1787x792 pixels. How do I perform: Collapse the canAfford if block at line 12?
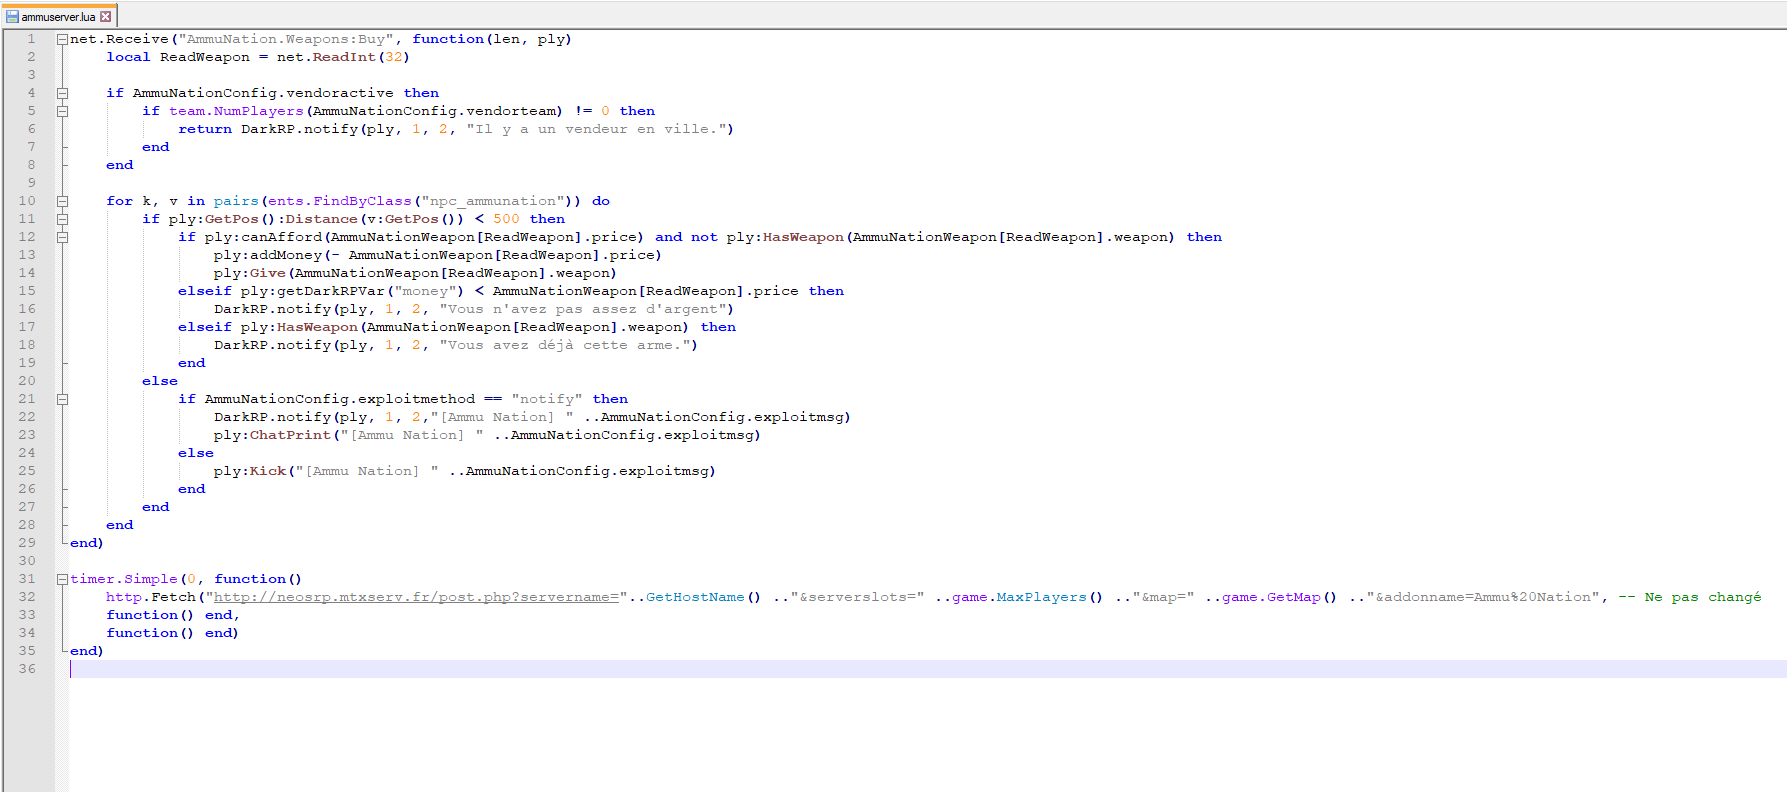62,237
